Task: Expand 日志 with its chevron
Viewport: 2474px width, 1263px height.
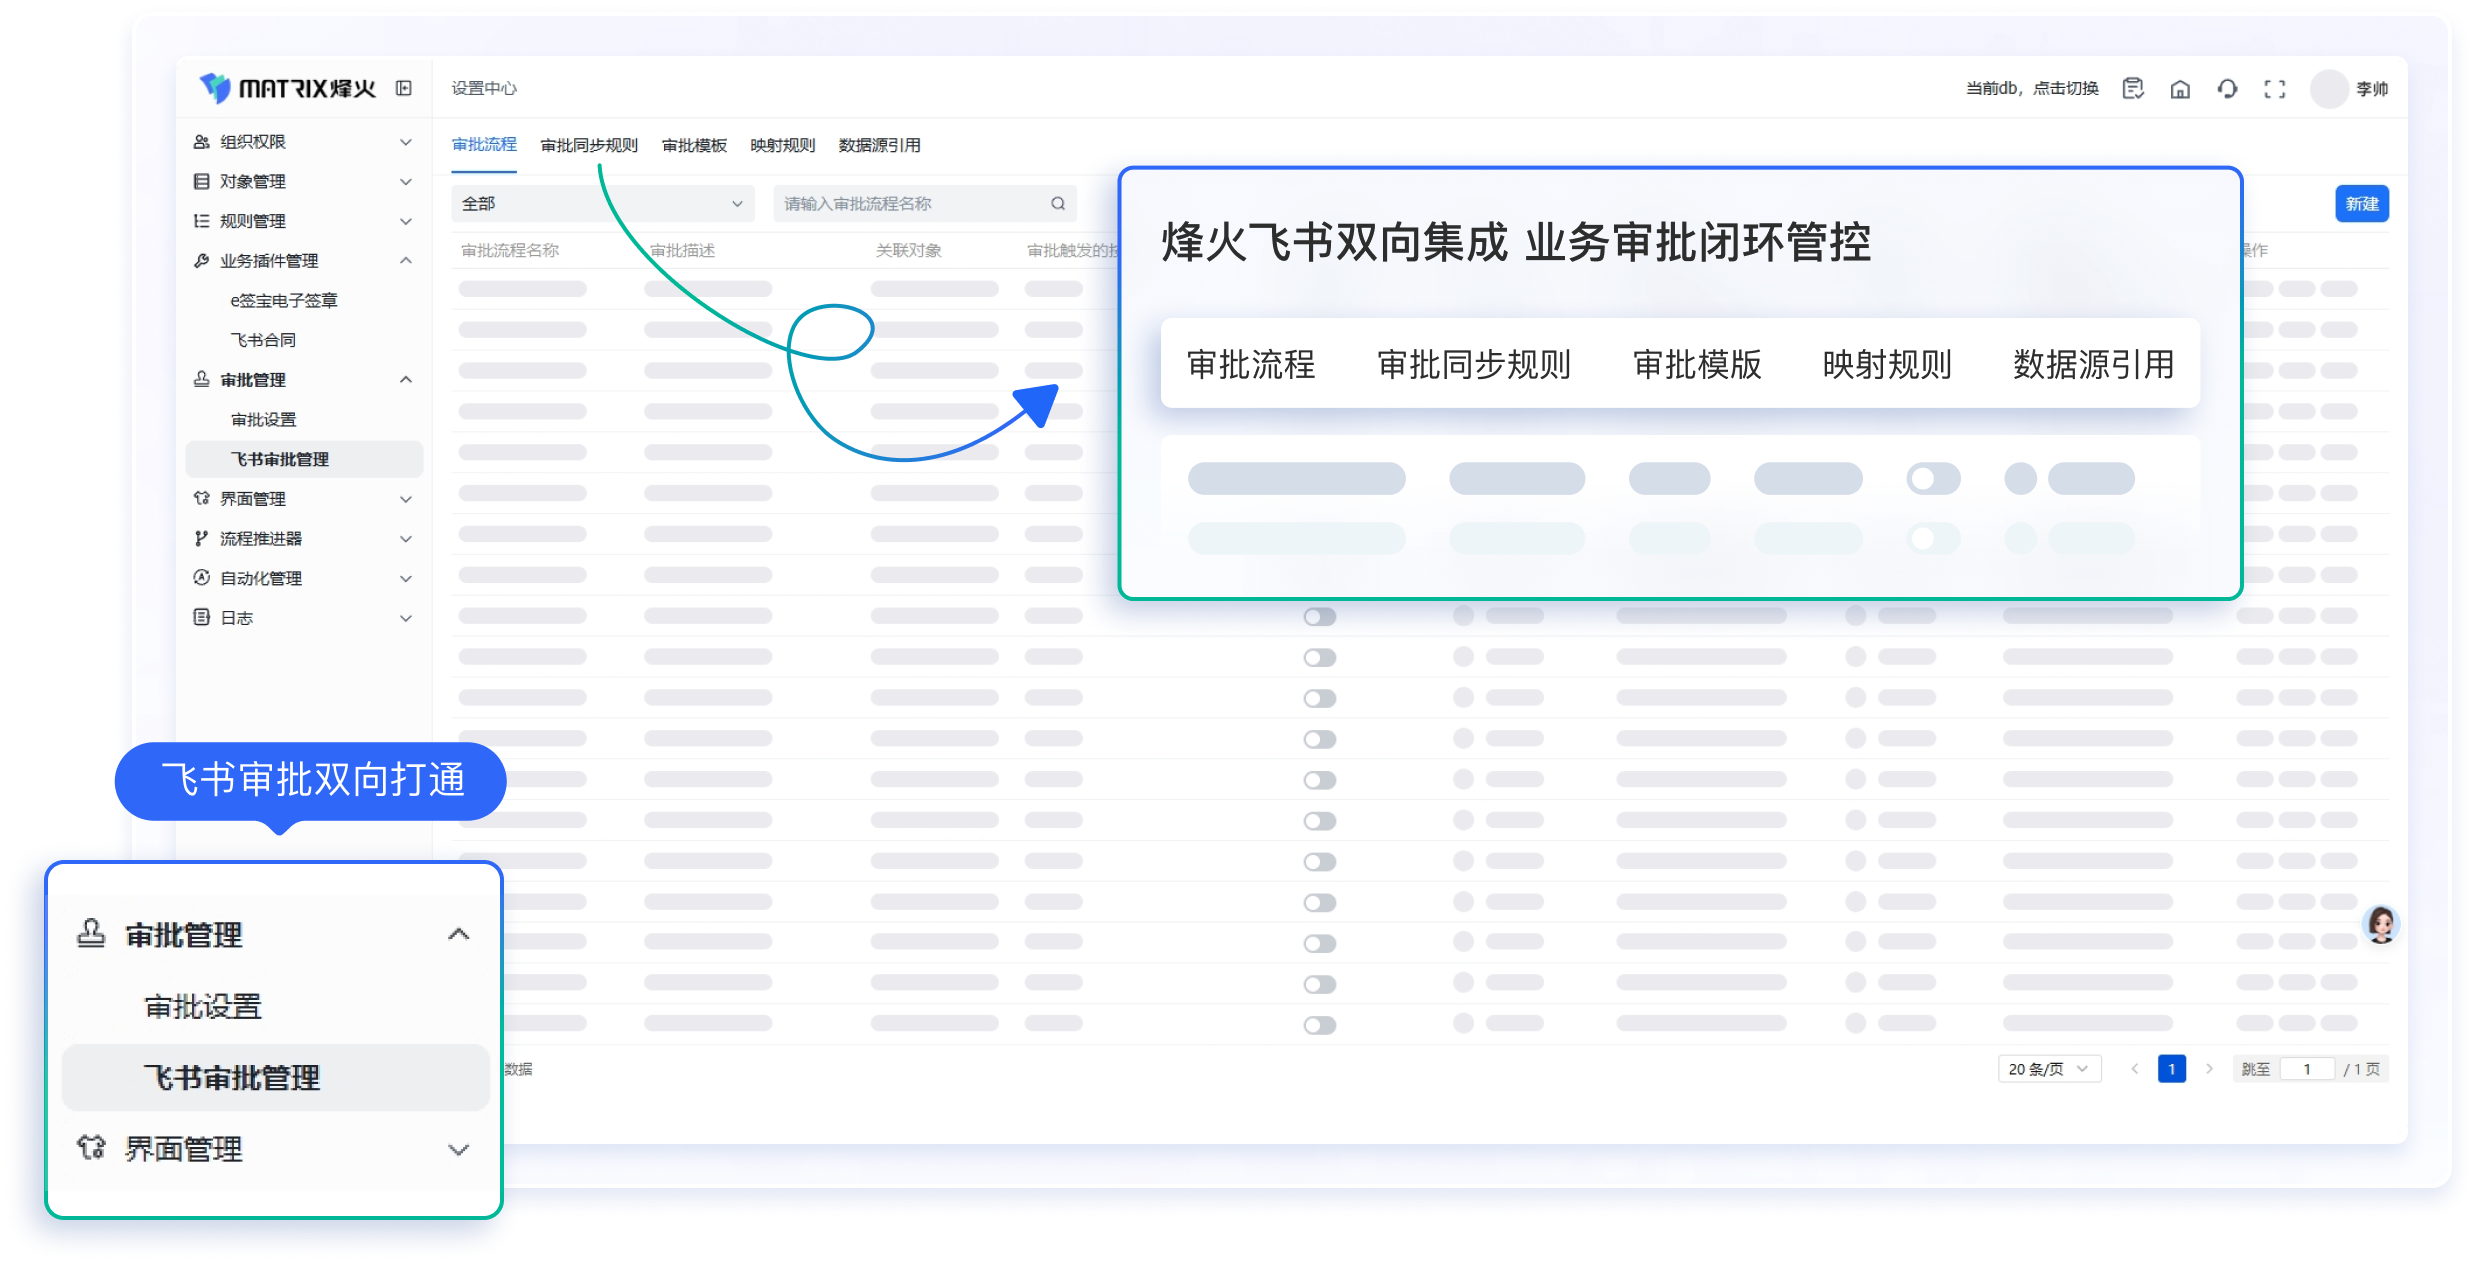Action: pyautogui.click(x=406, y=617)
